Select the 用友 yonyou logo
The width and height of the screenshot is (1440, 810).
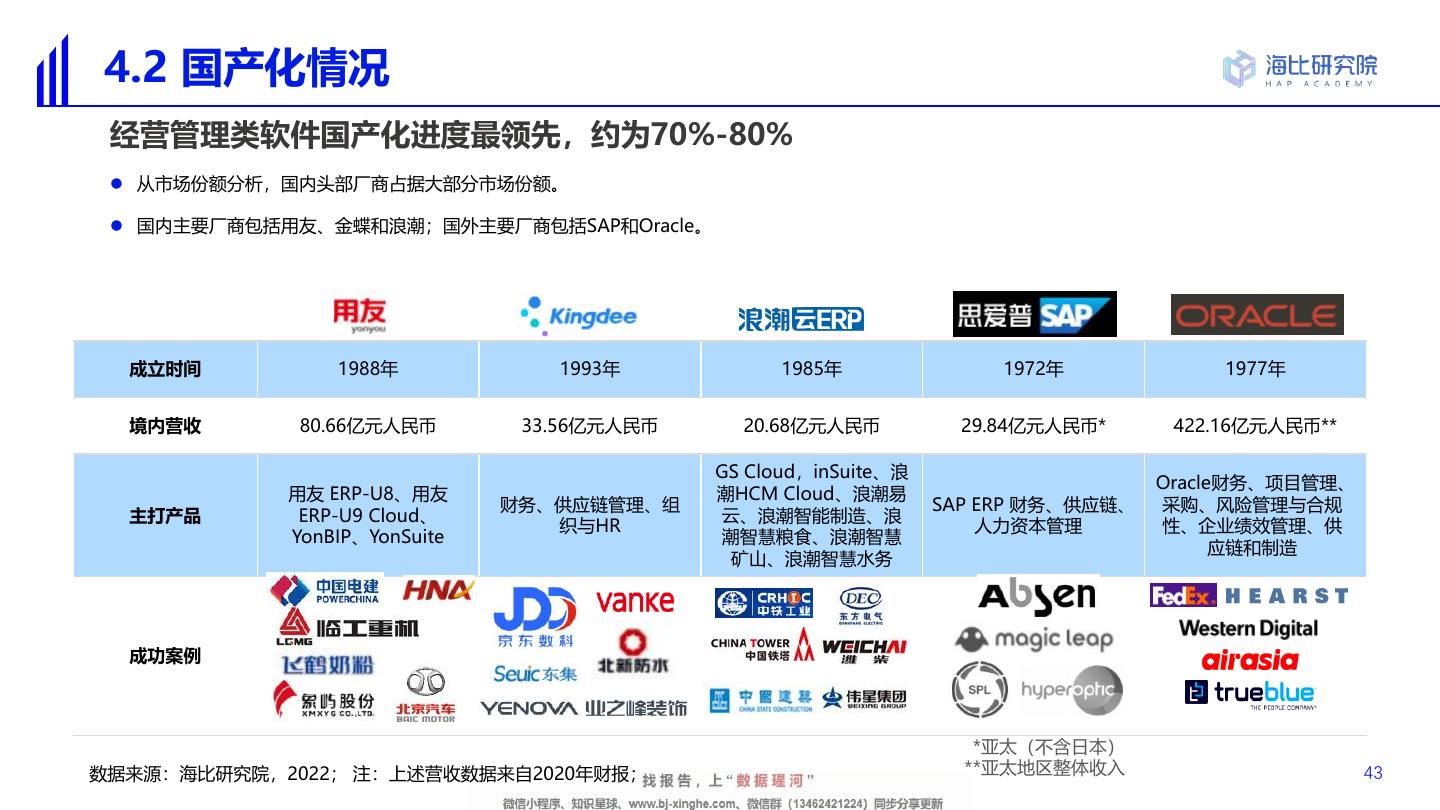tap(359, 315)
